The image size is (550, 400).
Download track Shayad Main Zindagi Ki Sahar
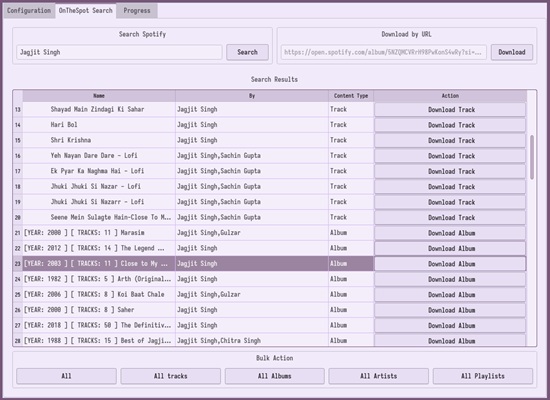[450, 109]
